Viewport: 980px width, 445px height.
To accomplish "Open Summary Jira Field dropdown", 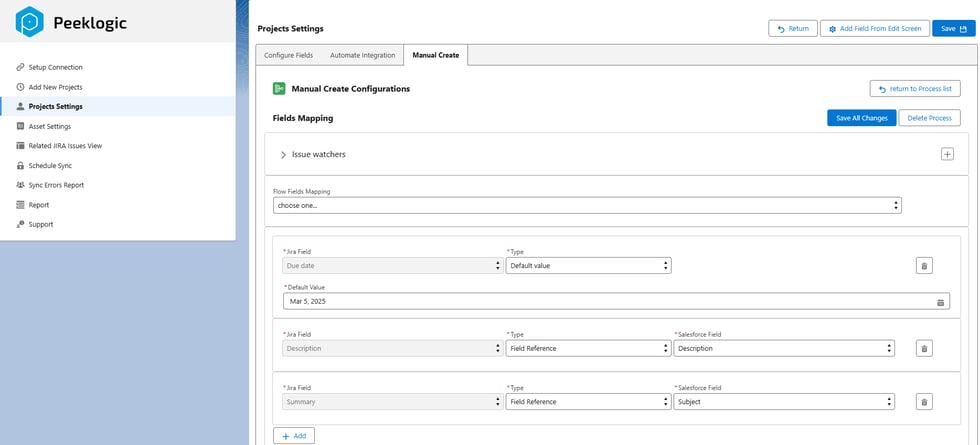I will (x=392, y=402).
